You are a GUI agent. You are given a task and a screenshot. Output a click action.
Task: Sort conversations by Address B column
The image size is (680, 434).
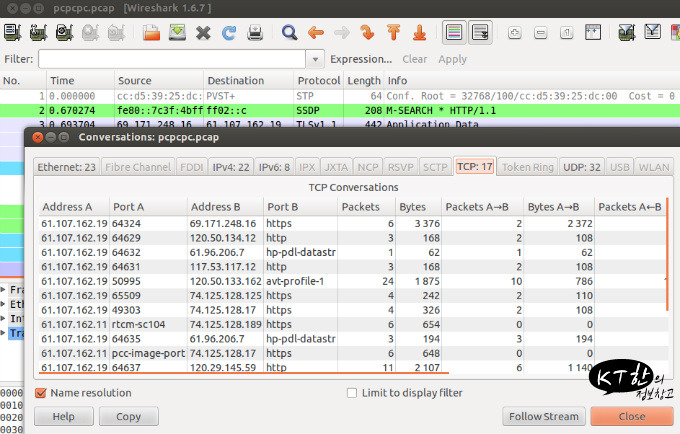225,207
